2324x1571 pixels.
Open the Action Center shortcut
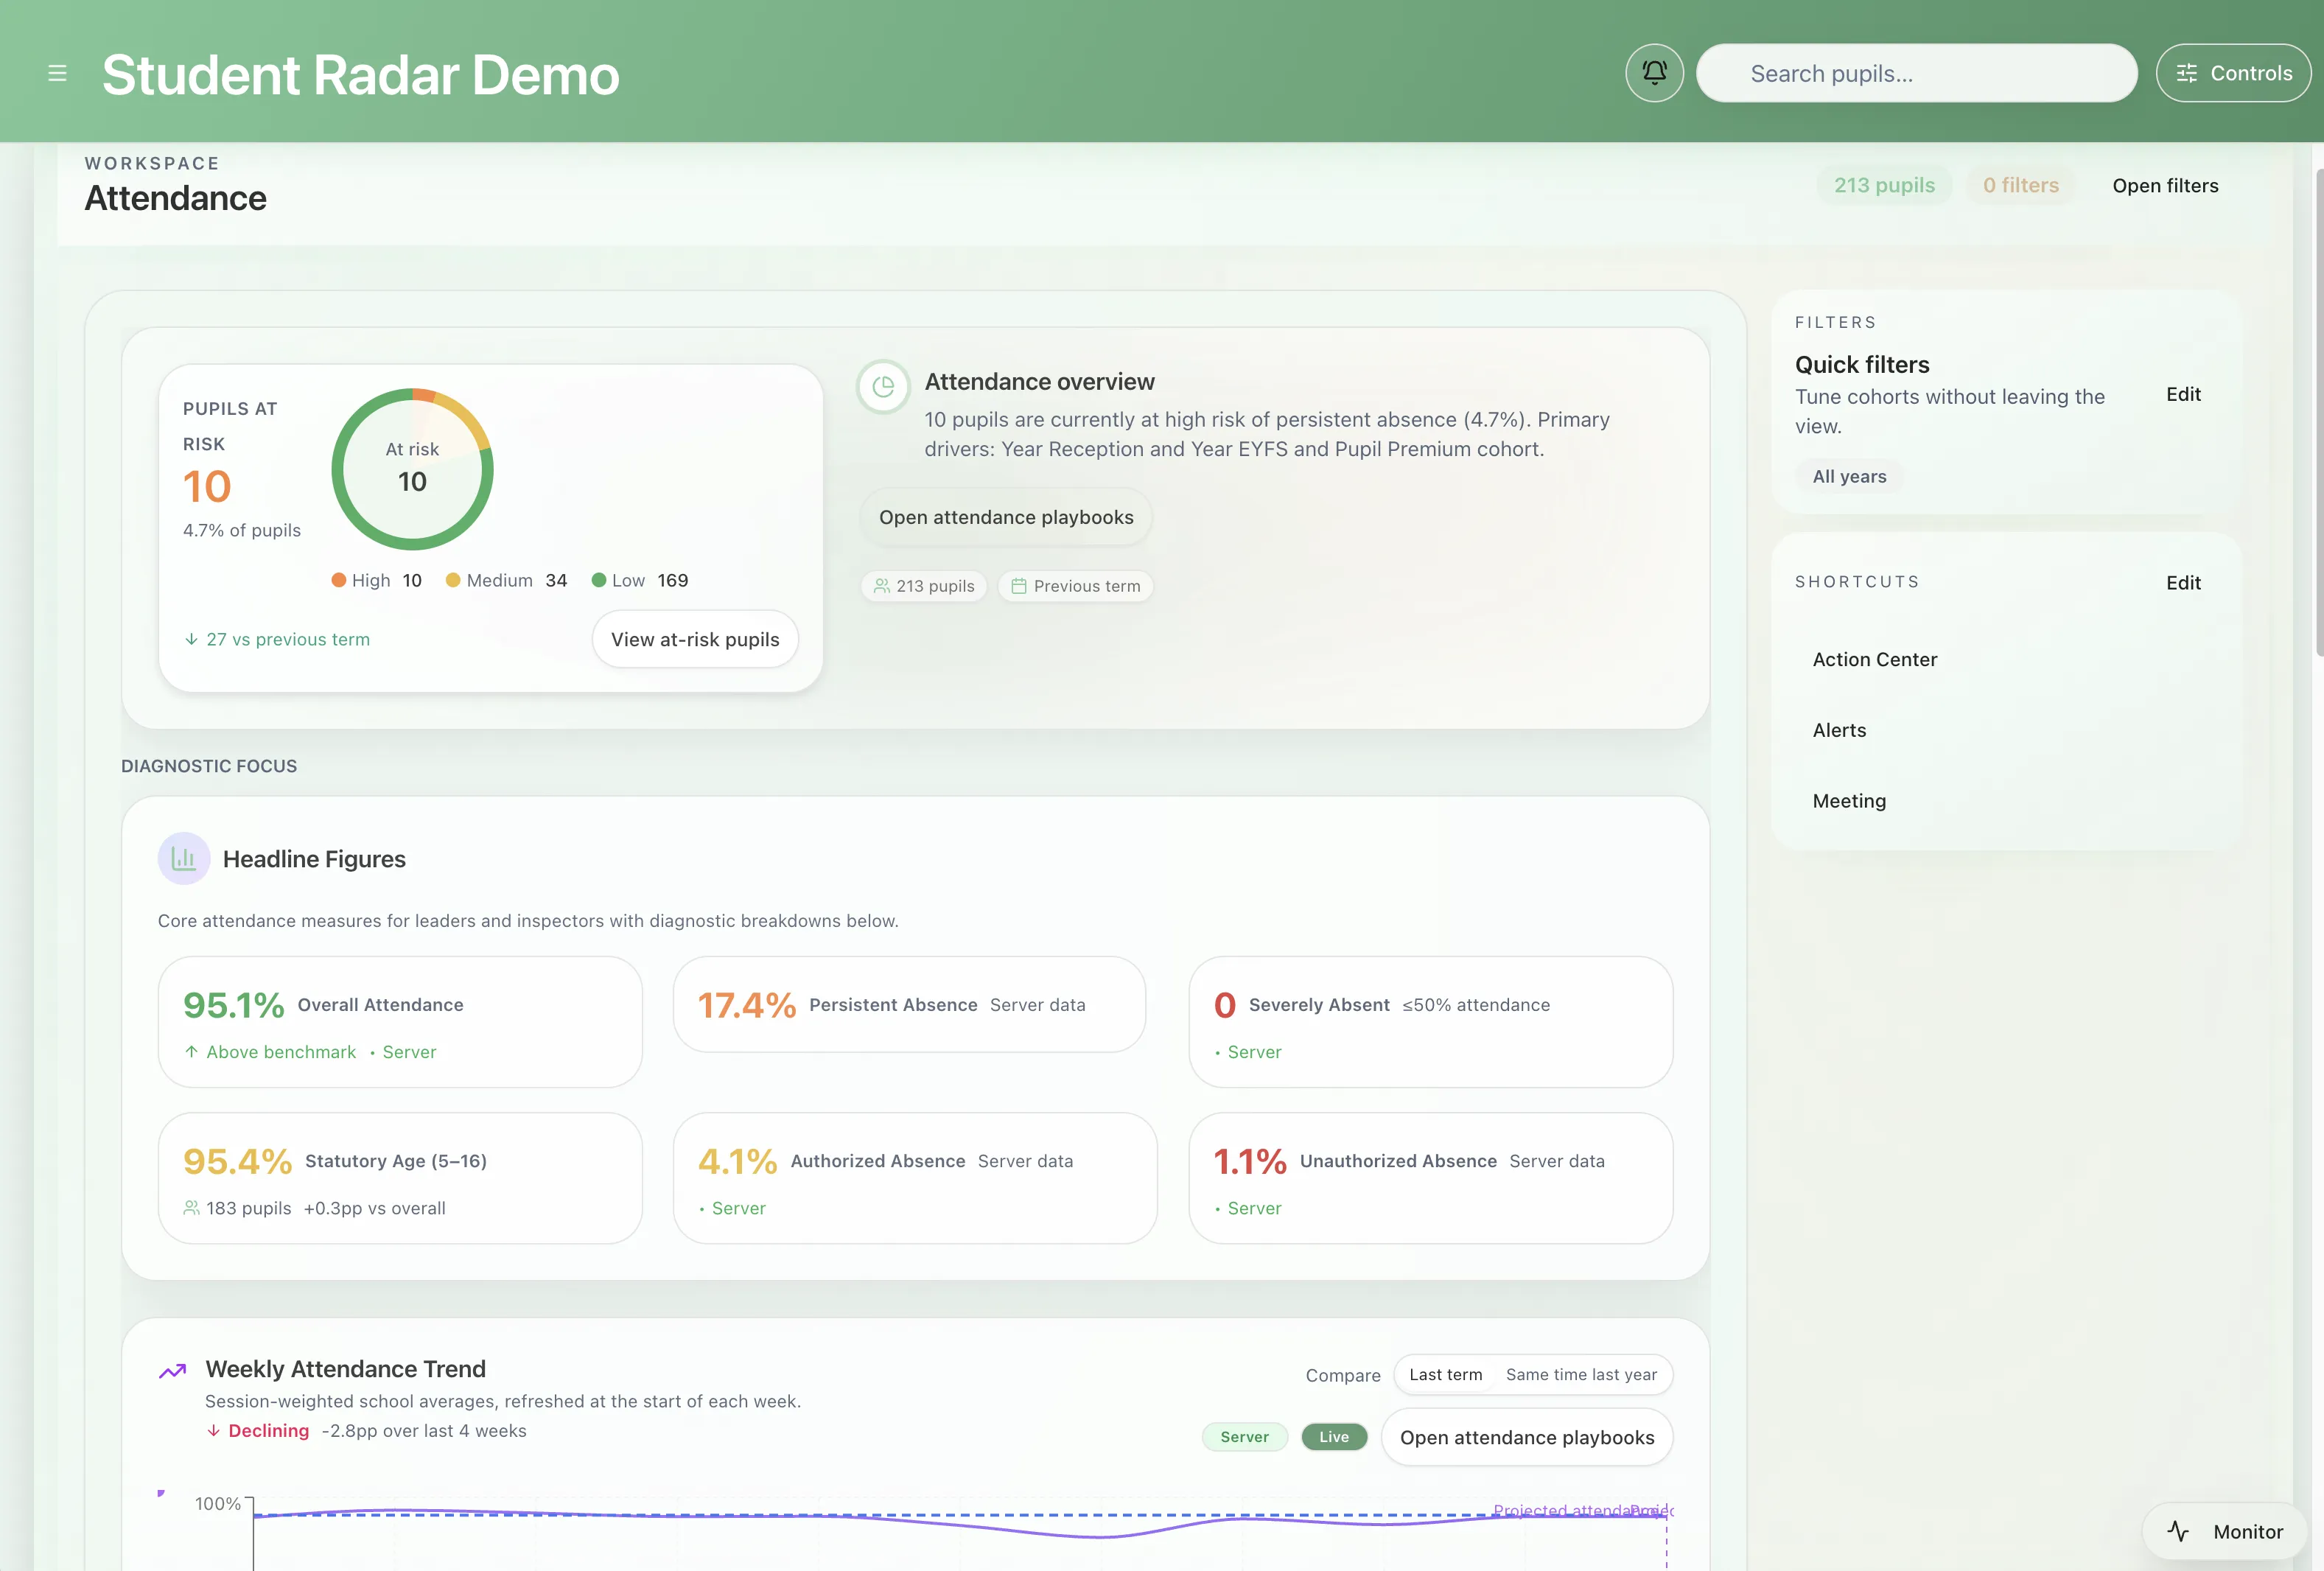1874,660
